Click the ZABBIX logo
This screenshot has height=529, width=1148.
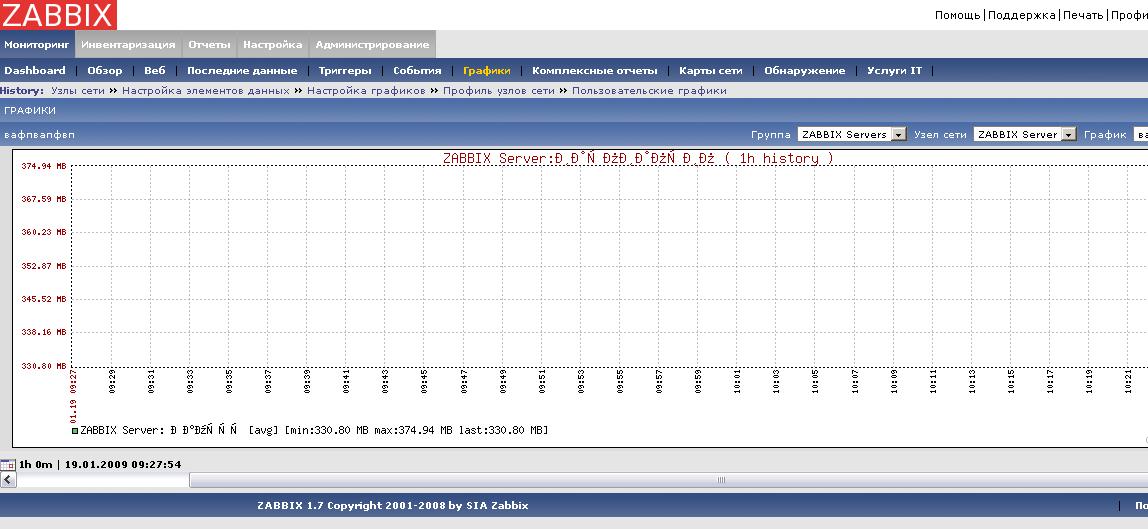[58, 15]
